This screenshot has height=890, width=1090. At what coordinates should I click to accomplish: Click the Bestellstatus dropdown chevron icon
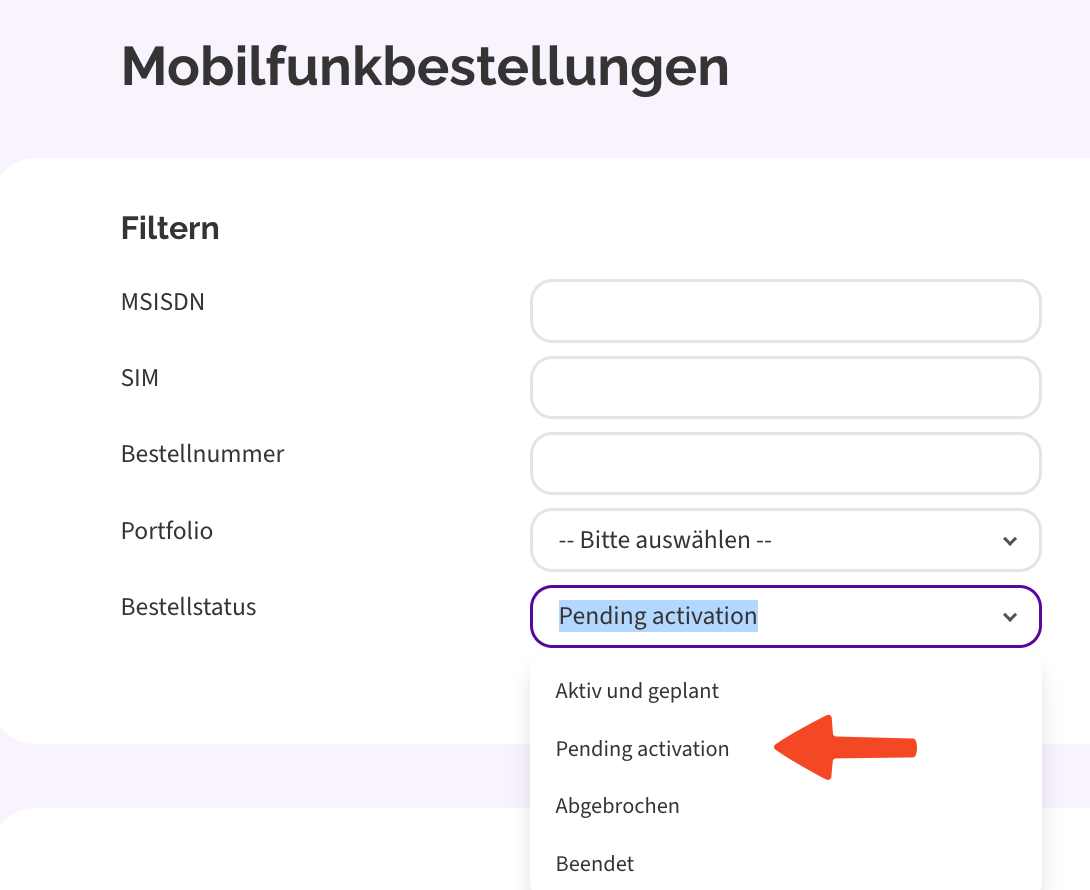tap(1009, 616)
